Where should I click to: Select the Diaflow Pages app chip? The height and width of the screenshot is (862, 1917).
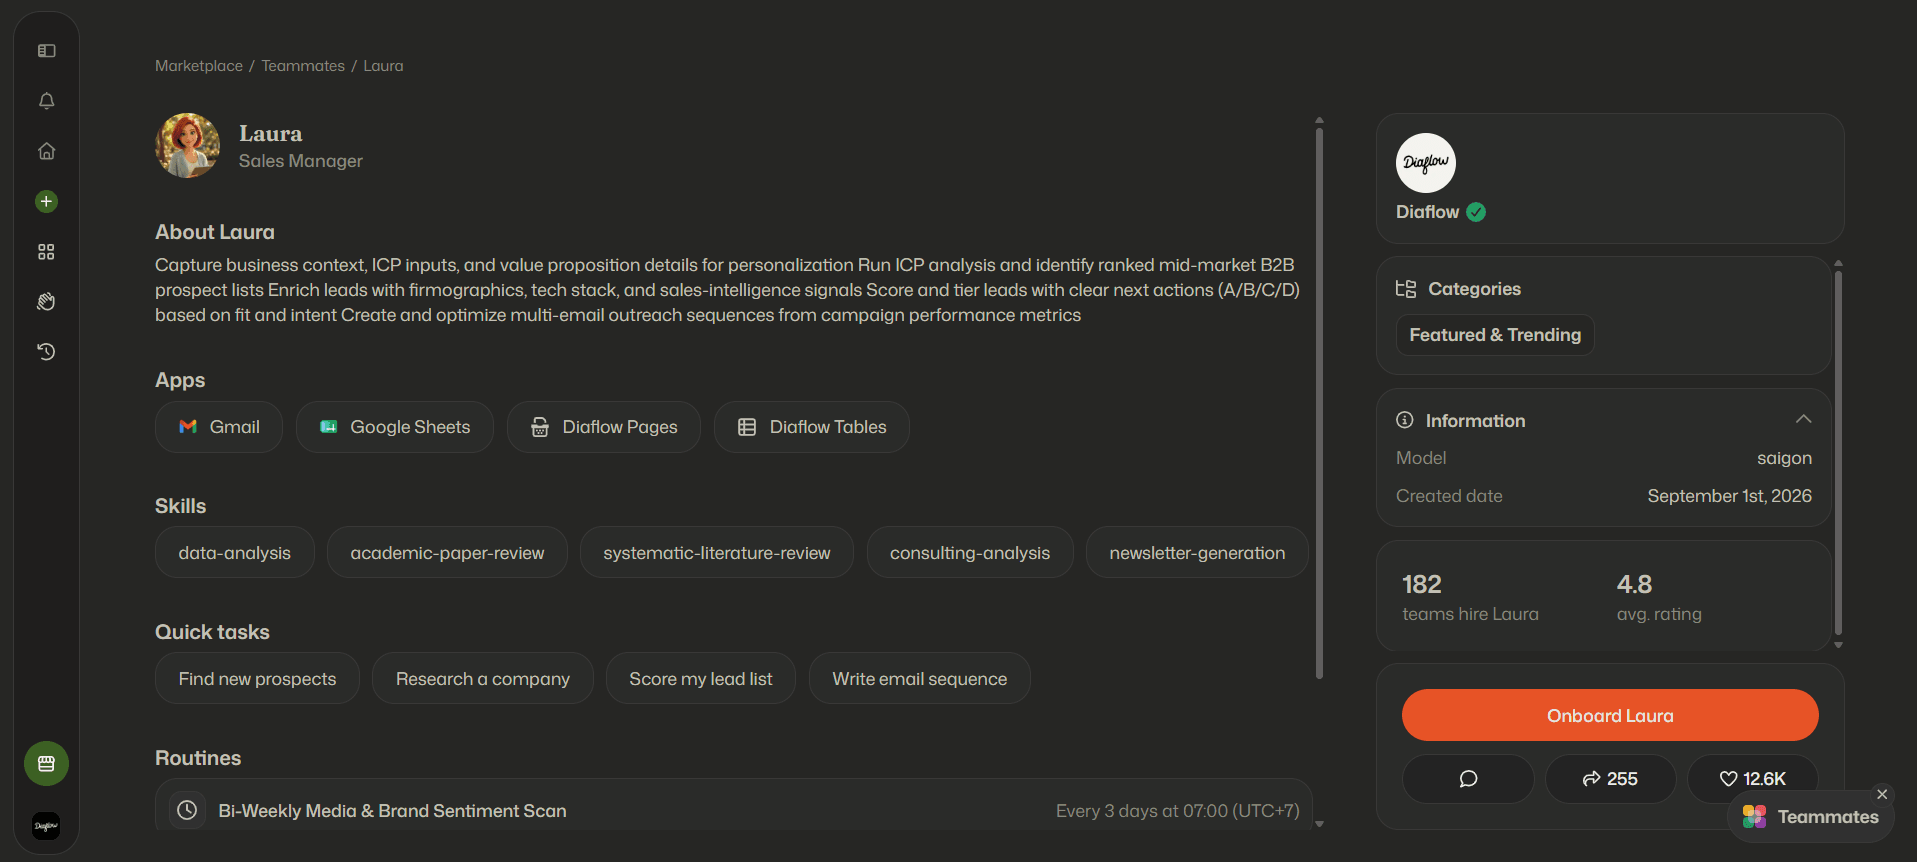pos(604,427)
